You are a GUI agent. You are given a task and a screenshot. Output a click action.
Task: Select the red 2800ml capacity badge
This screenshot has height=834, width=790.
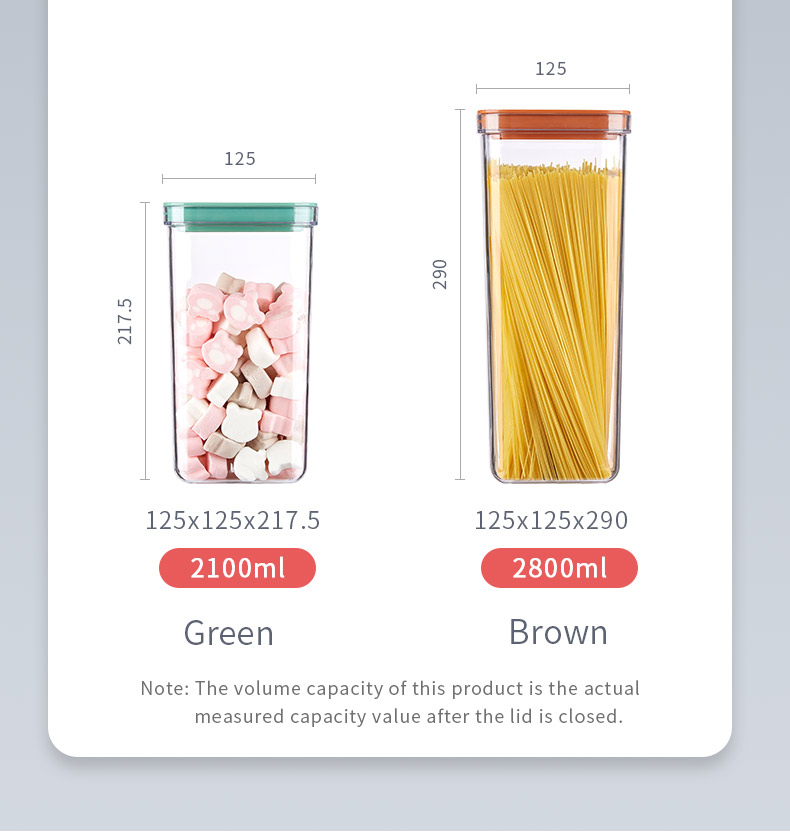[x=559, y=568]
